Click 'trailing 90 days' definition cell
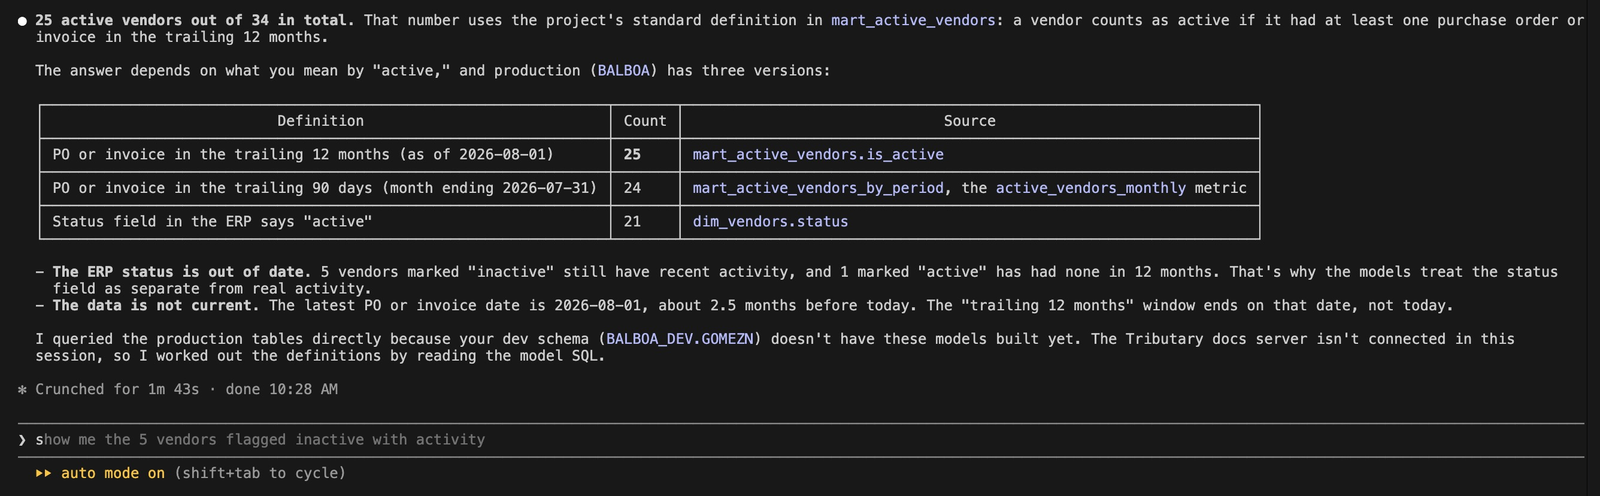The height and width of the screenshot is (496, 1600). (x=325, y=188)
